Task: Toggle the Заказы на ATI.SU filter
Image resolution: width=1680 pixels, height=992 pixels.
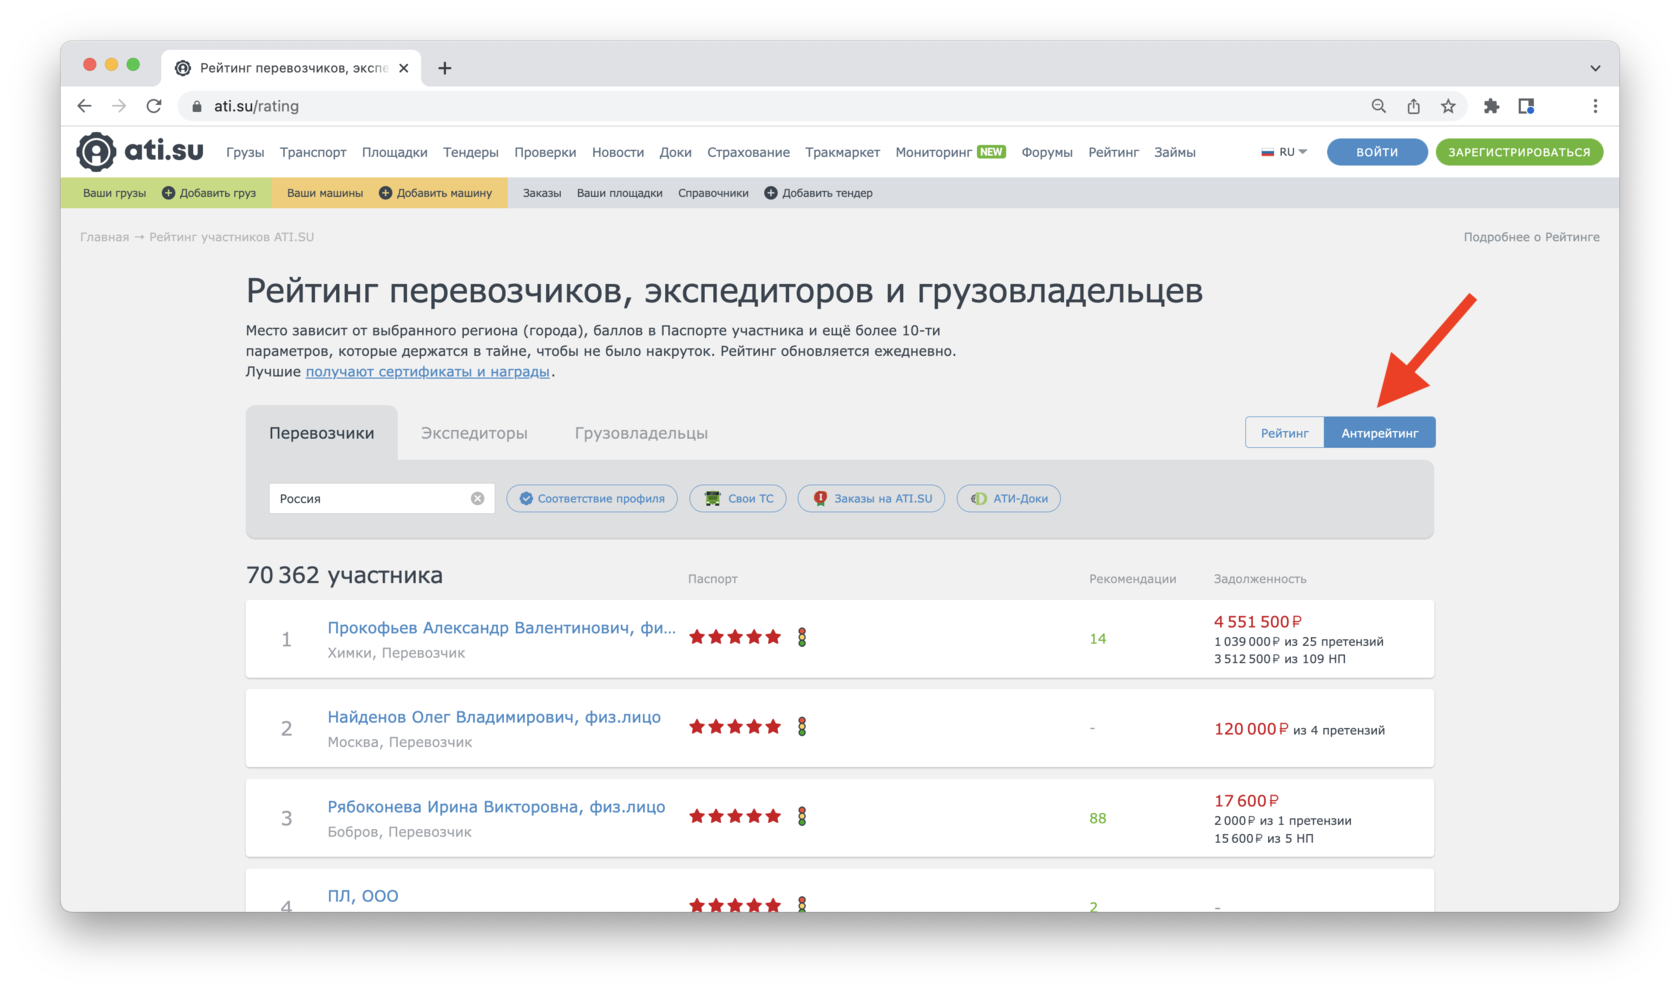Action: click(x=871, y=498)
